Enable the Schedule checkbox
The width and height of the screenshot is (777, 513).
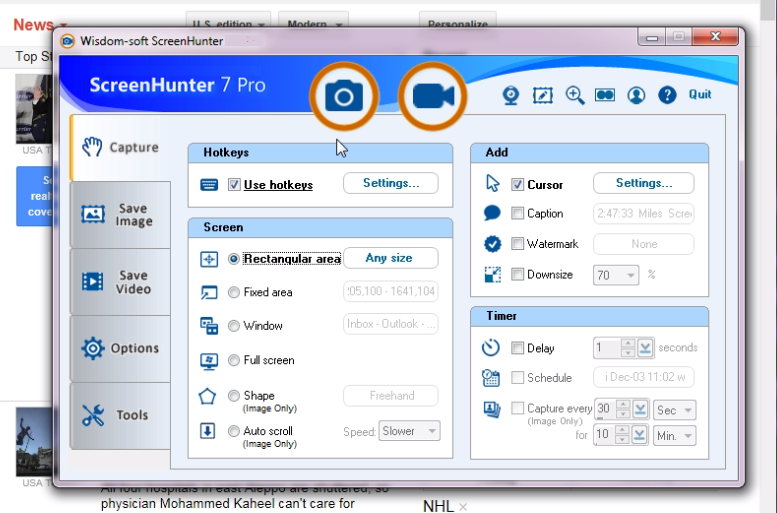tap(517, 378)
